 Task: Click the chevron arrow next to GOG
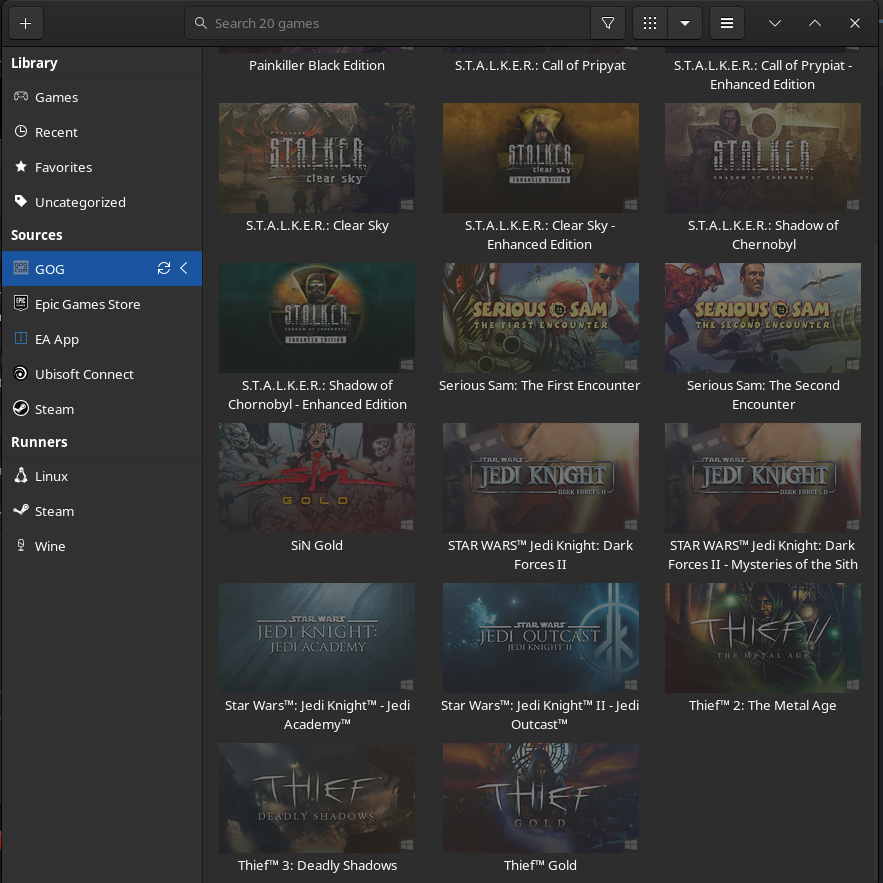pos(184,268)
